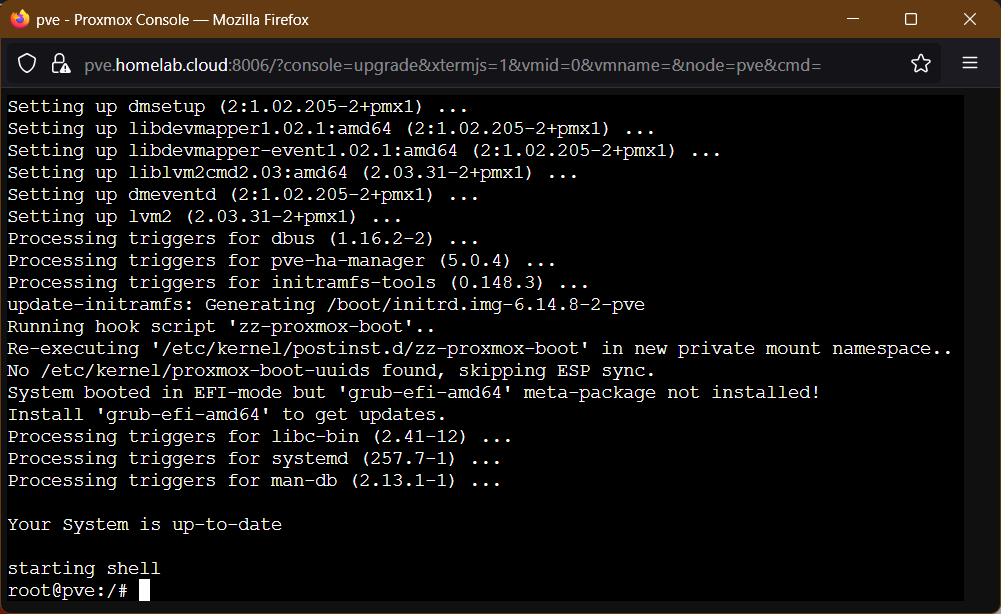Screen dimensions: 1001x614
Task: Click the connection-not-secure padlock warning badge
Action: pos(60,63)
